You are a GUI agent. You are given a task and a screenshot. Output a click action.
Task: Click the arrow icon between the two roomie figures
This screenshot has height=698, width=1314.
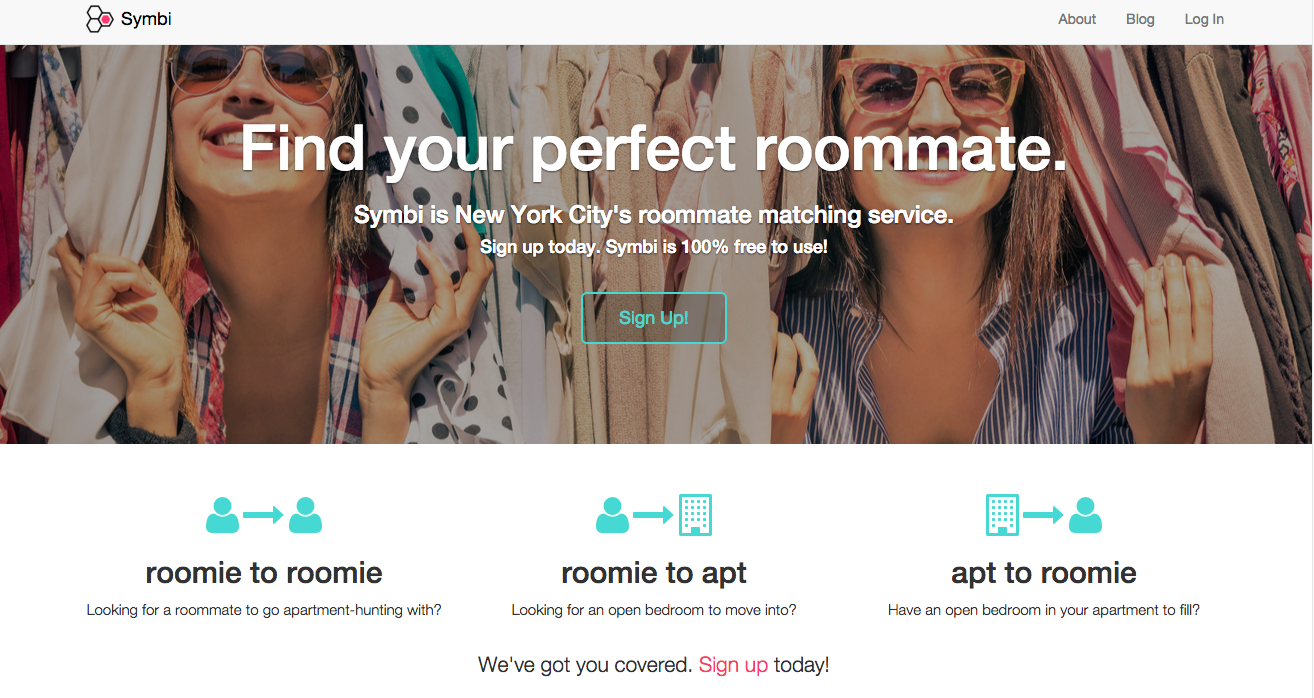click(x=264, y=515)
